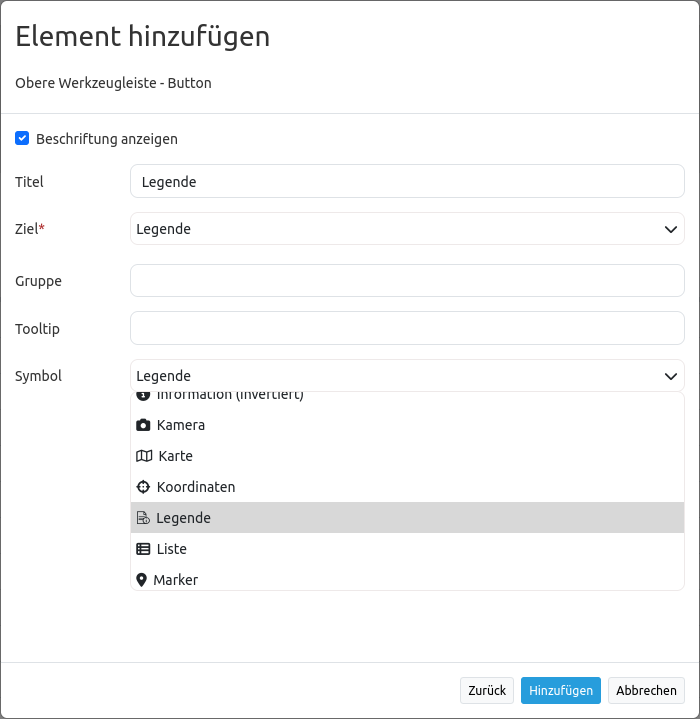Collapse the Symbol dropdown
Image resolution: width=700 pixels, height=719 pixels.
tap(407, 376)
